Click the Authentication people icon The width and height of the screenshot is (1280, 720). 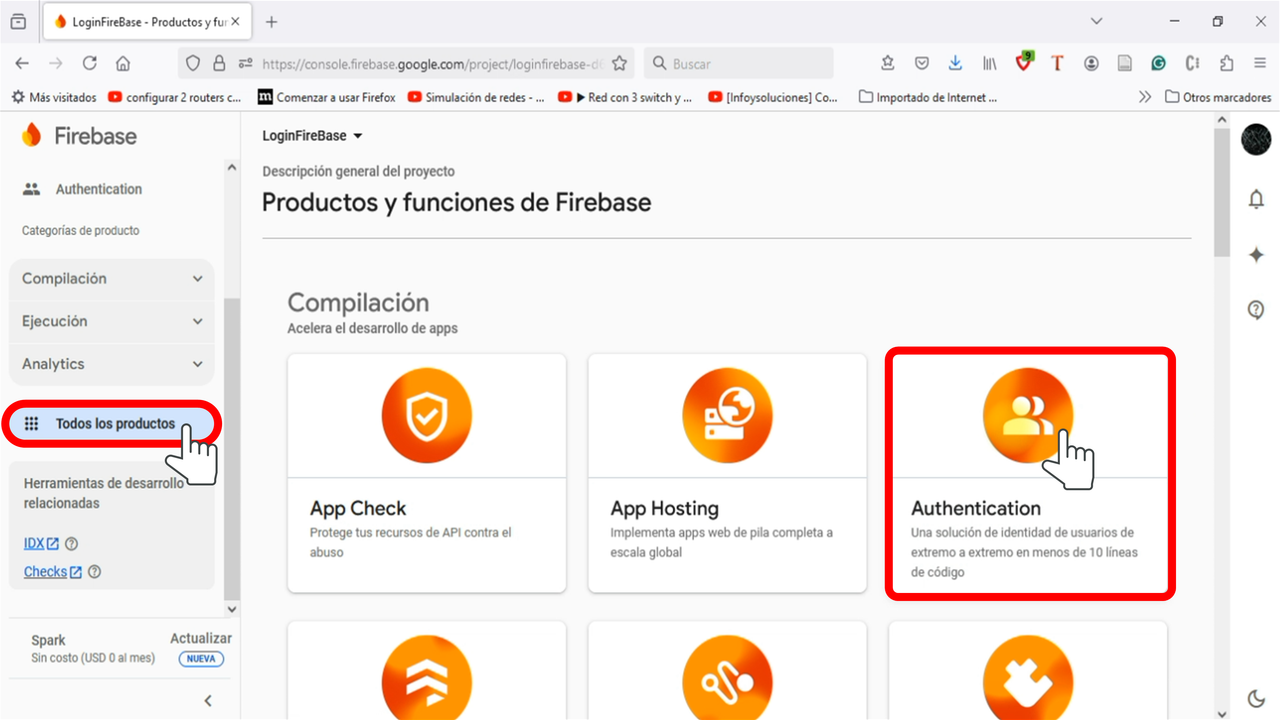click(x=1028, y=416)
